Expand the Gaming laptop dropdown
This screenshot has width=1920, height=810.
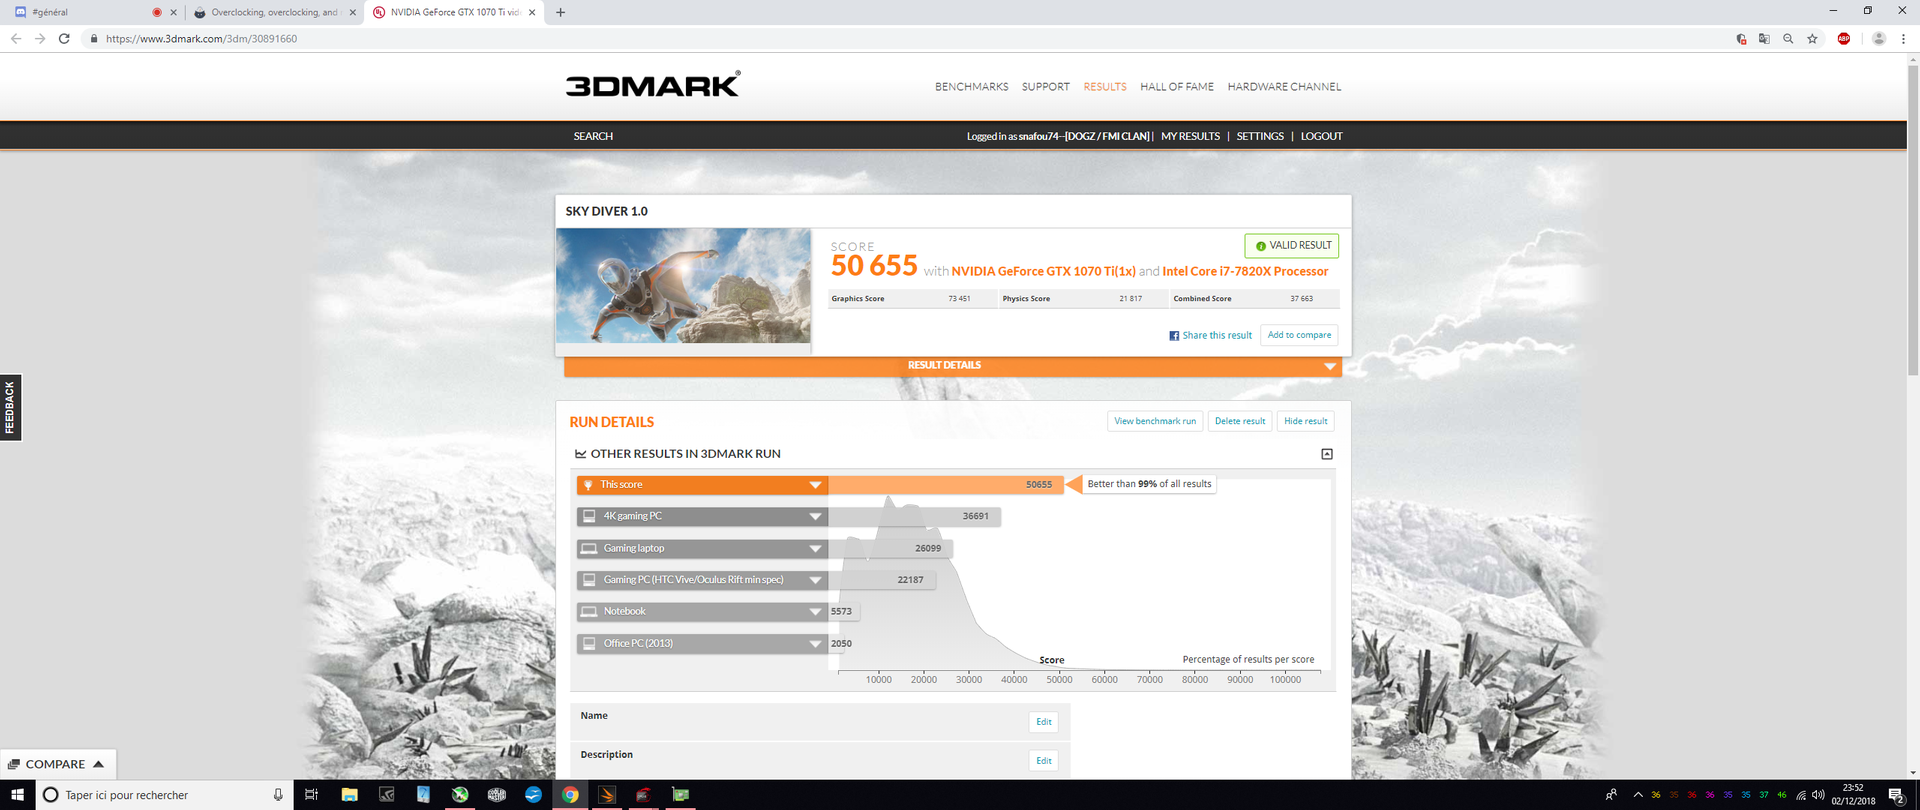pos(815,549)
